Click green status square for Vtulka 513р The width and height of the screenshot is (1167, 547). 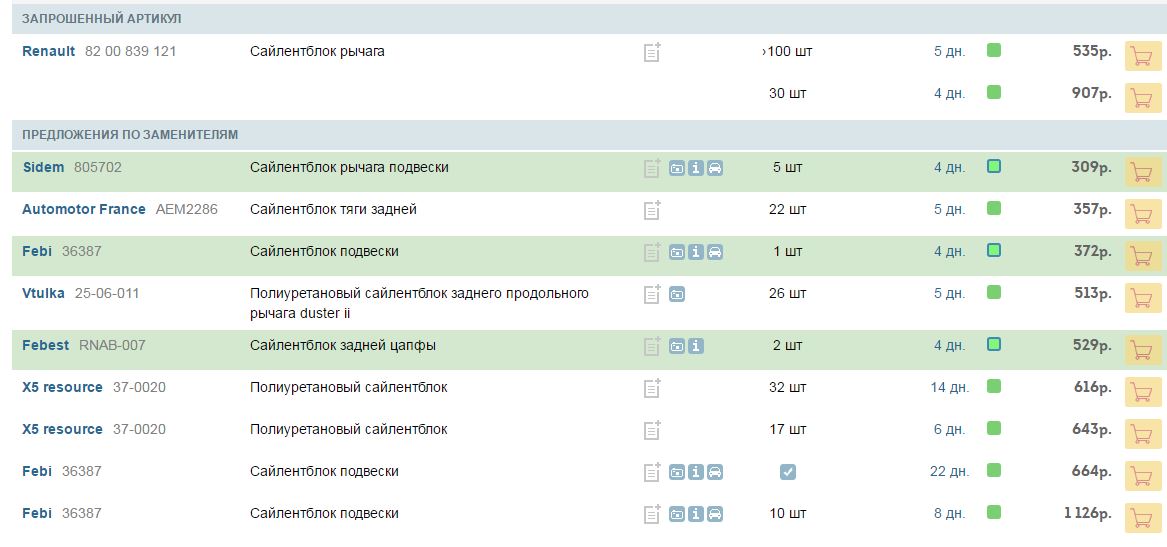[x=994, y=292]
